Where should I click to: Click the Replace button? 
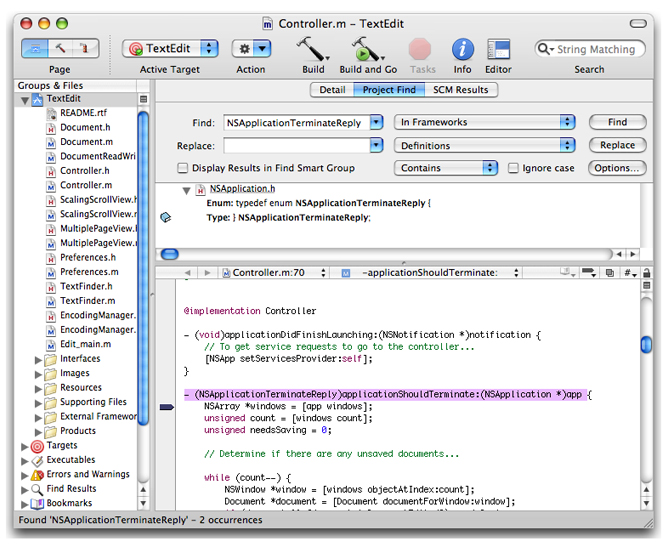617,145
